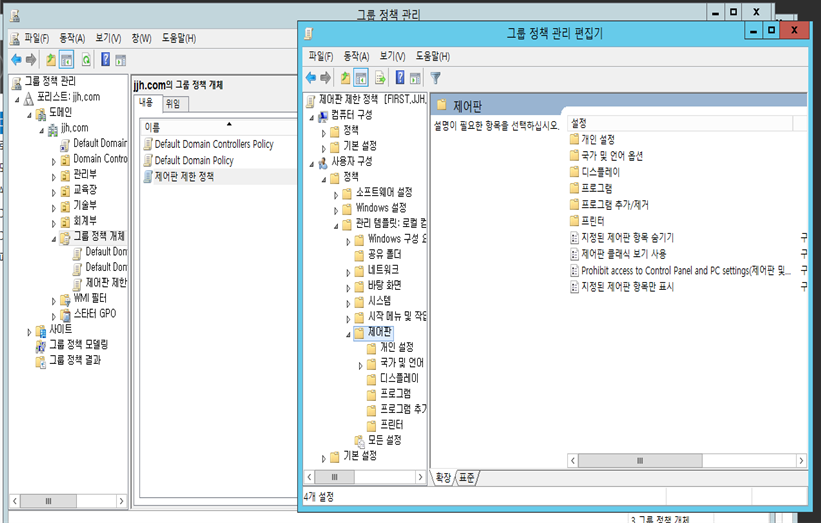Open 도움말(H) menu in Group Policy Editor

[432, 56]
